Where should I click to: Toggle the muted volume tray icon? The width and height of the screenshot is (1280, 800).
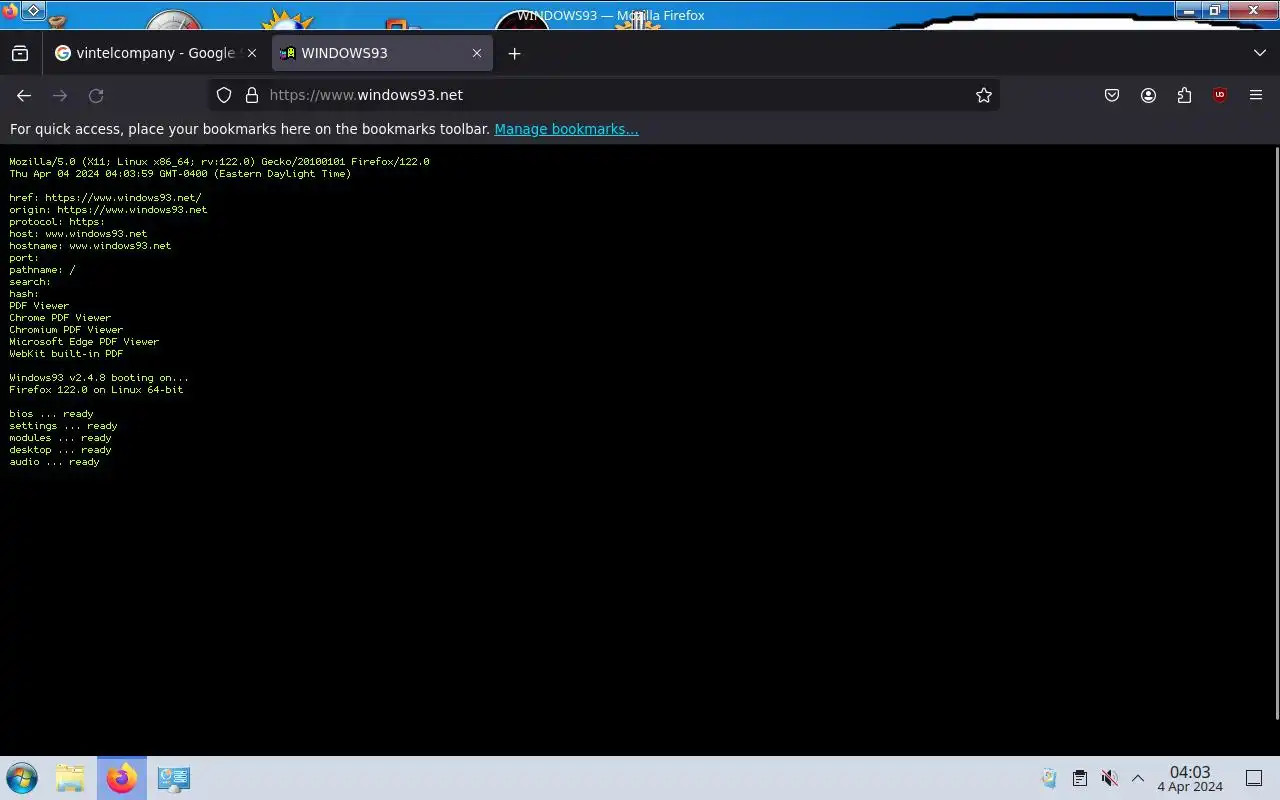click(1109, 778)
